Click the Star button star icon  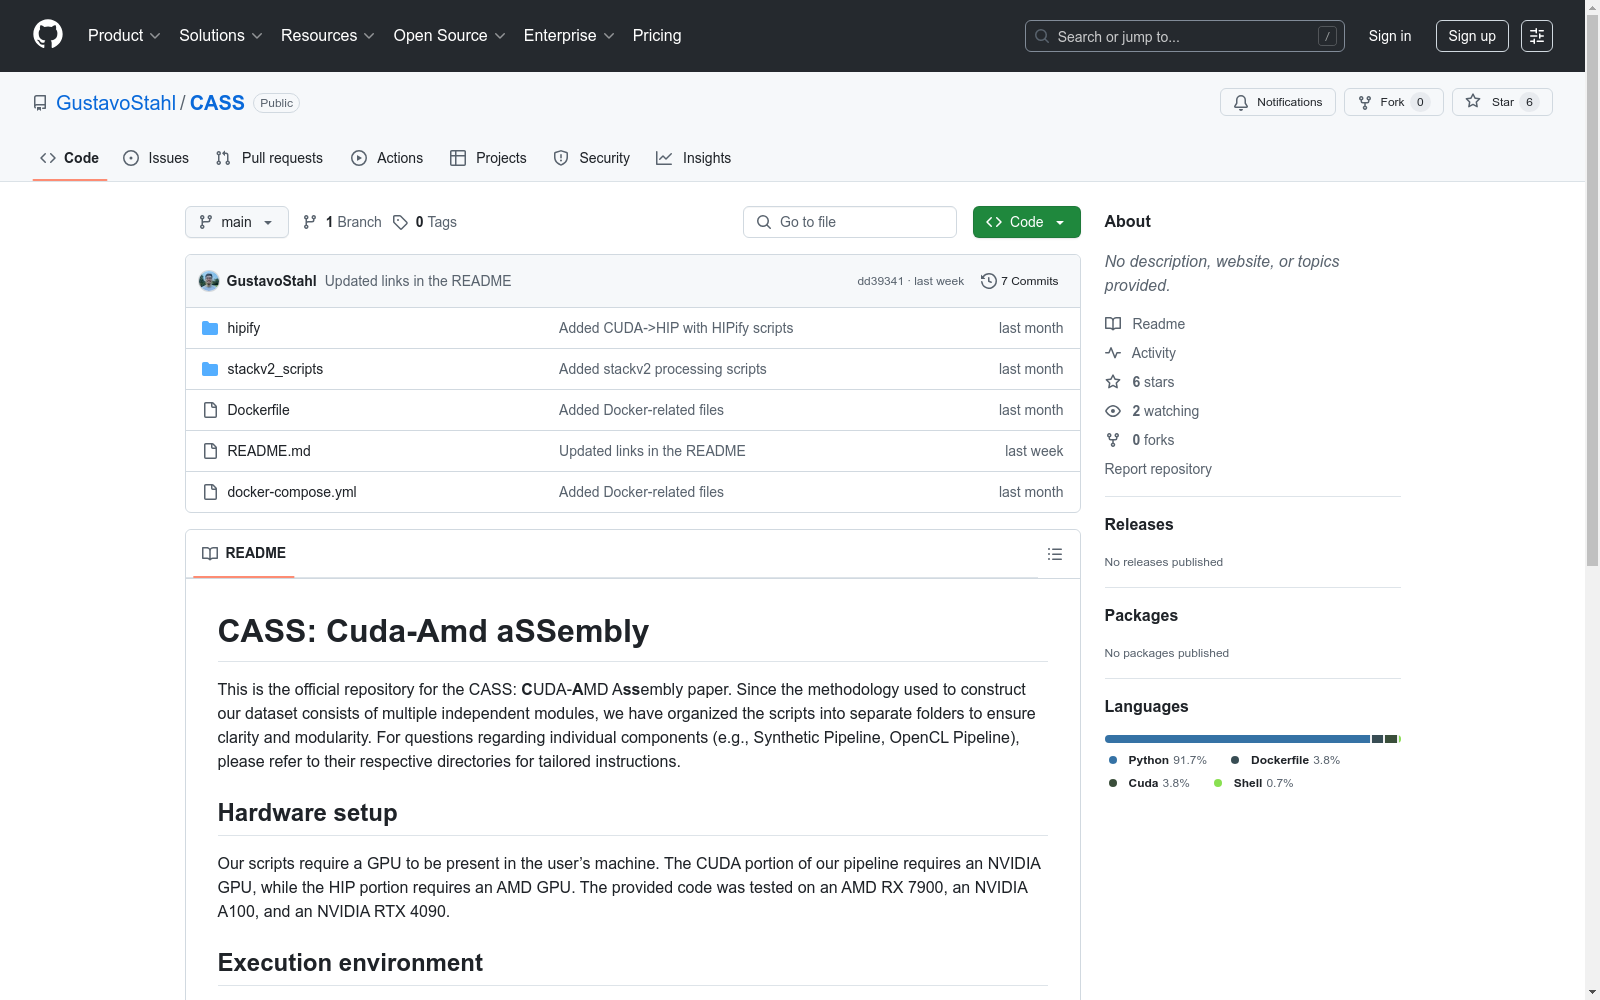(1473, 101)
